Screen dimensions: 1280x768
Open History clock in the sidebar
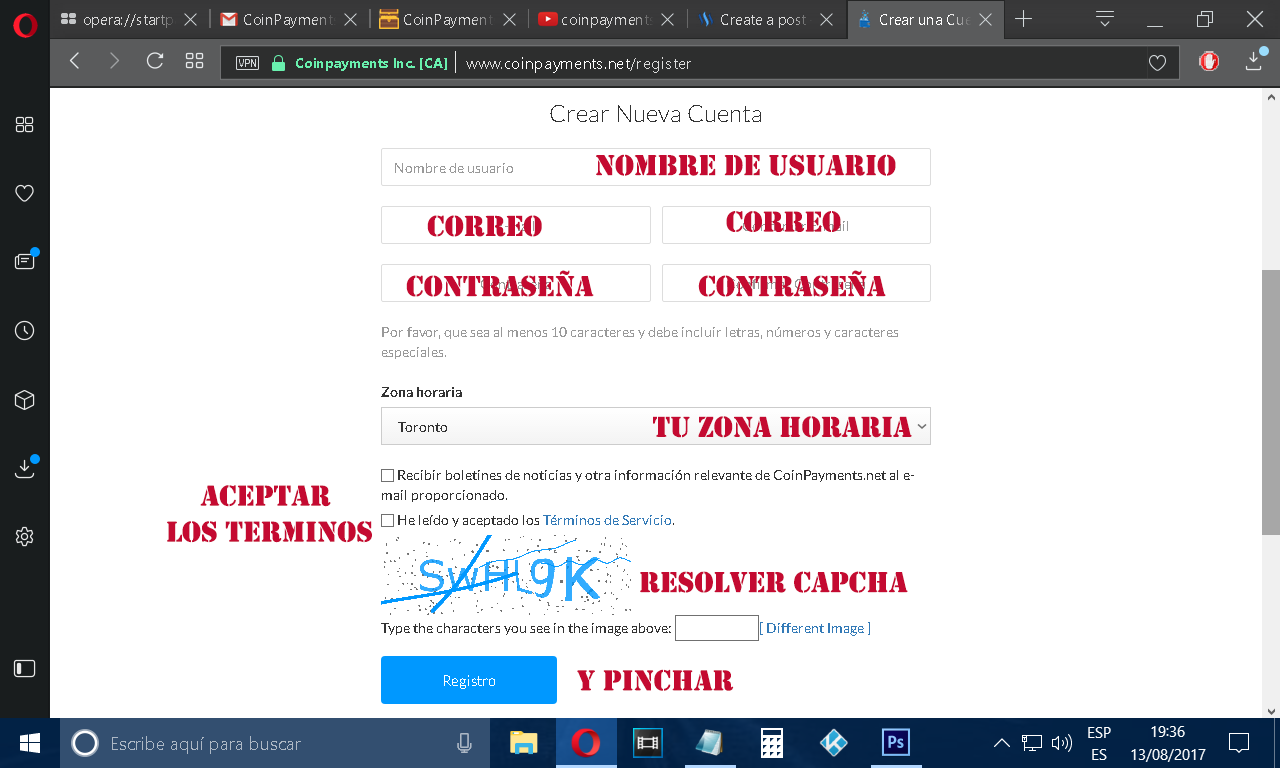[25, 330]
